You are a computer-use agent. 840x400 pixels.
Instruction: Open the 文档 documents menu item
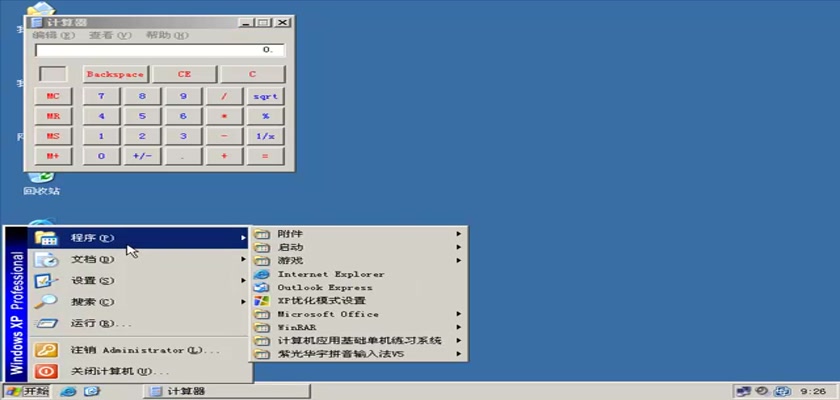click(140, 259)
